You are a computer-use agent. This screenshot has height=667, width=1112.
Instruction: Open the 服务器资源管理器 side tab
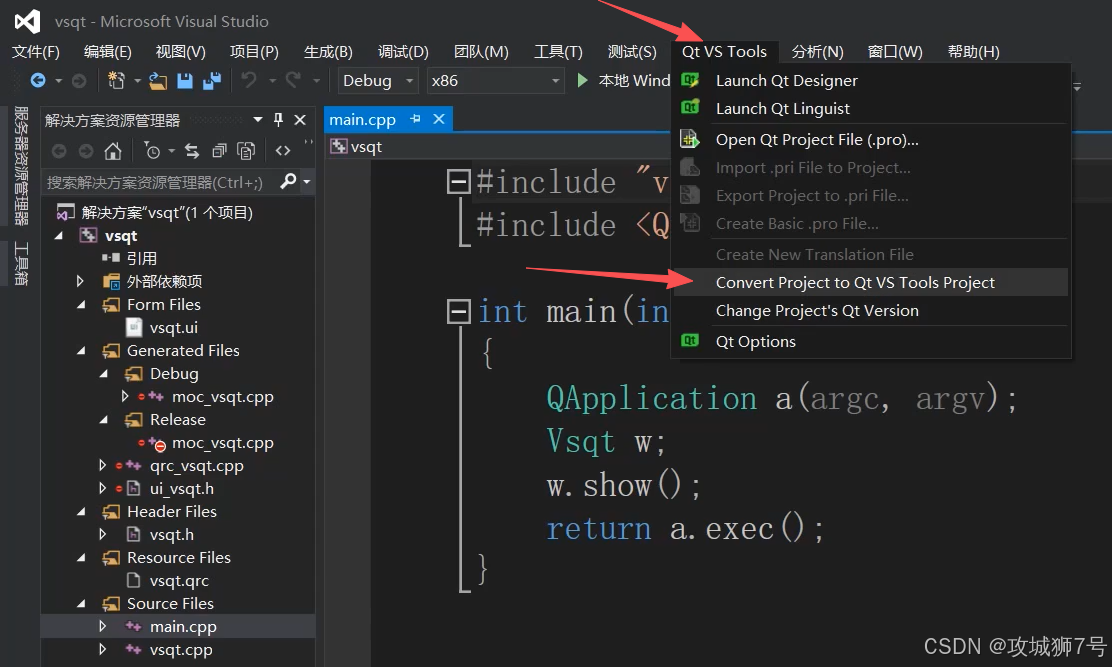21,165
